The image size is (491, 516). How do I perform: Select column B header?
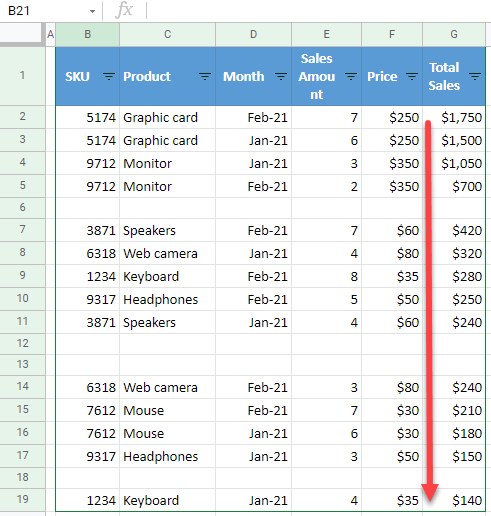(x=87, y=34)
